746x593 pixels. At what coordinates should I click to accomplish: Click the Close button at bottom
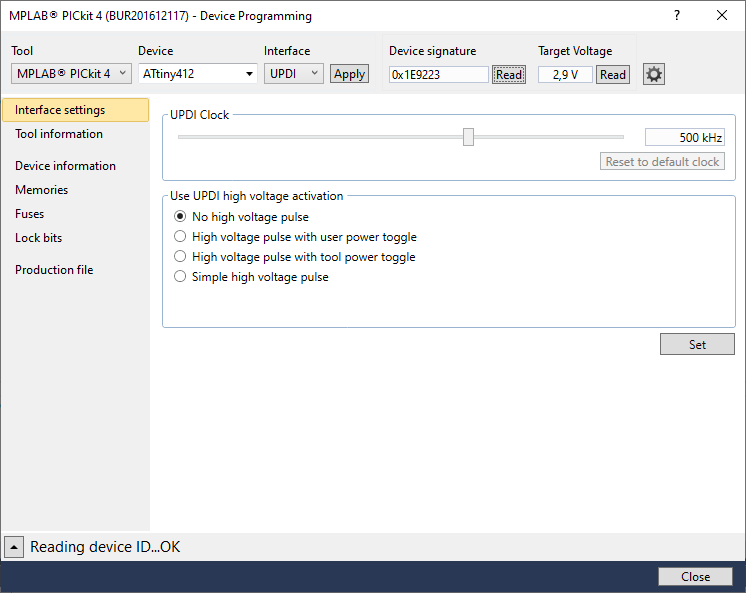[695, 576]
